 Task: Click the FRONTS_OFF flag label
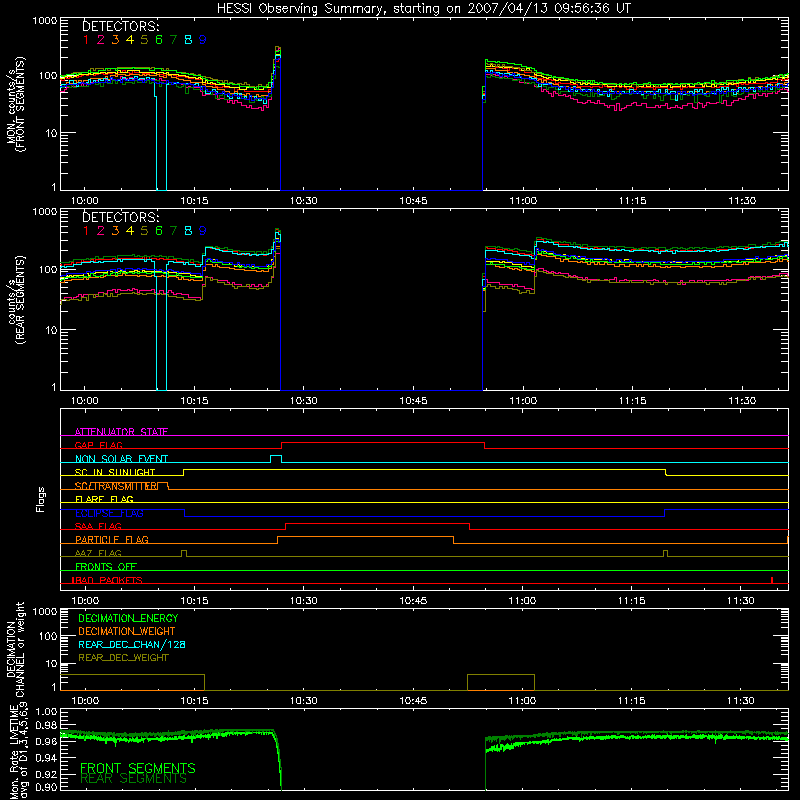106,567
